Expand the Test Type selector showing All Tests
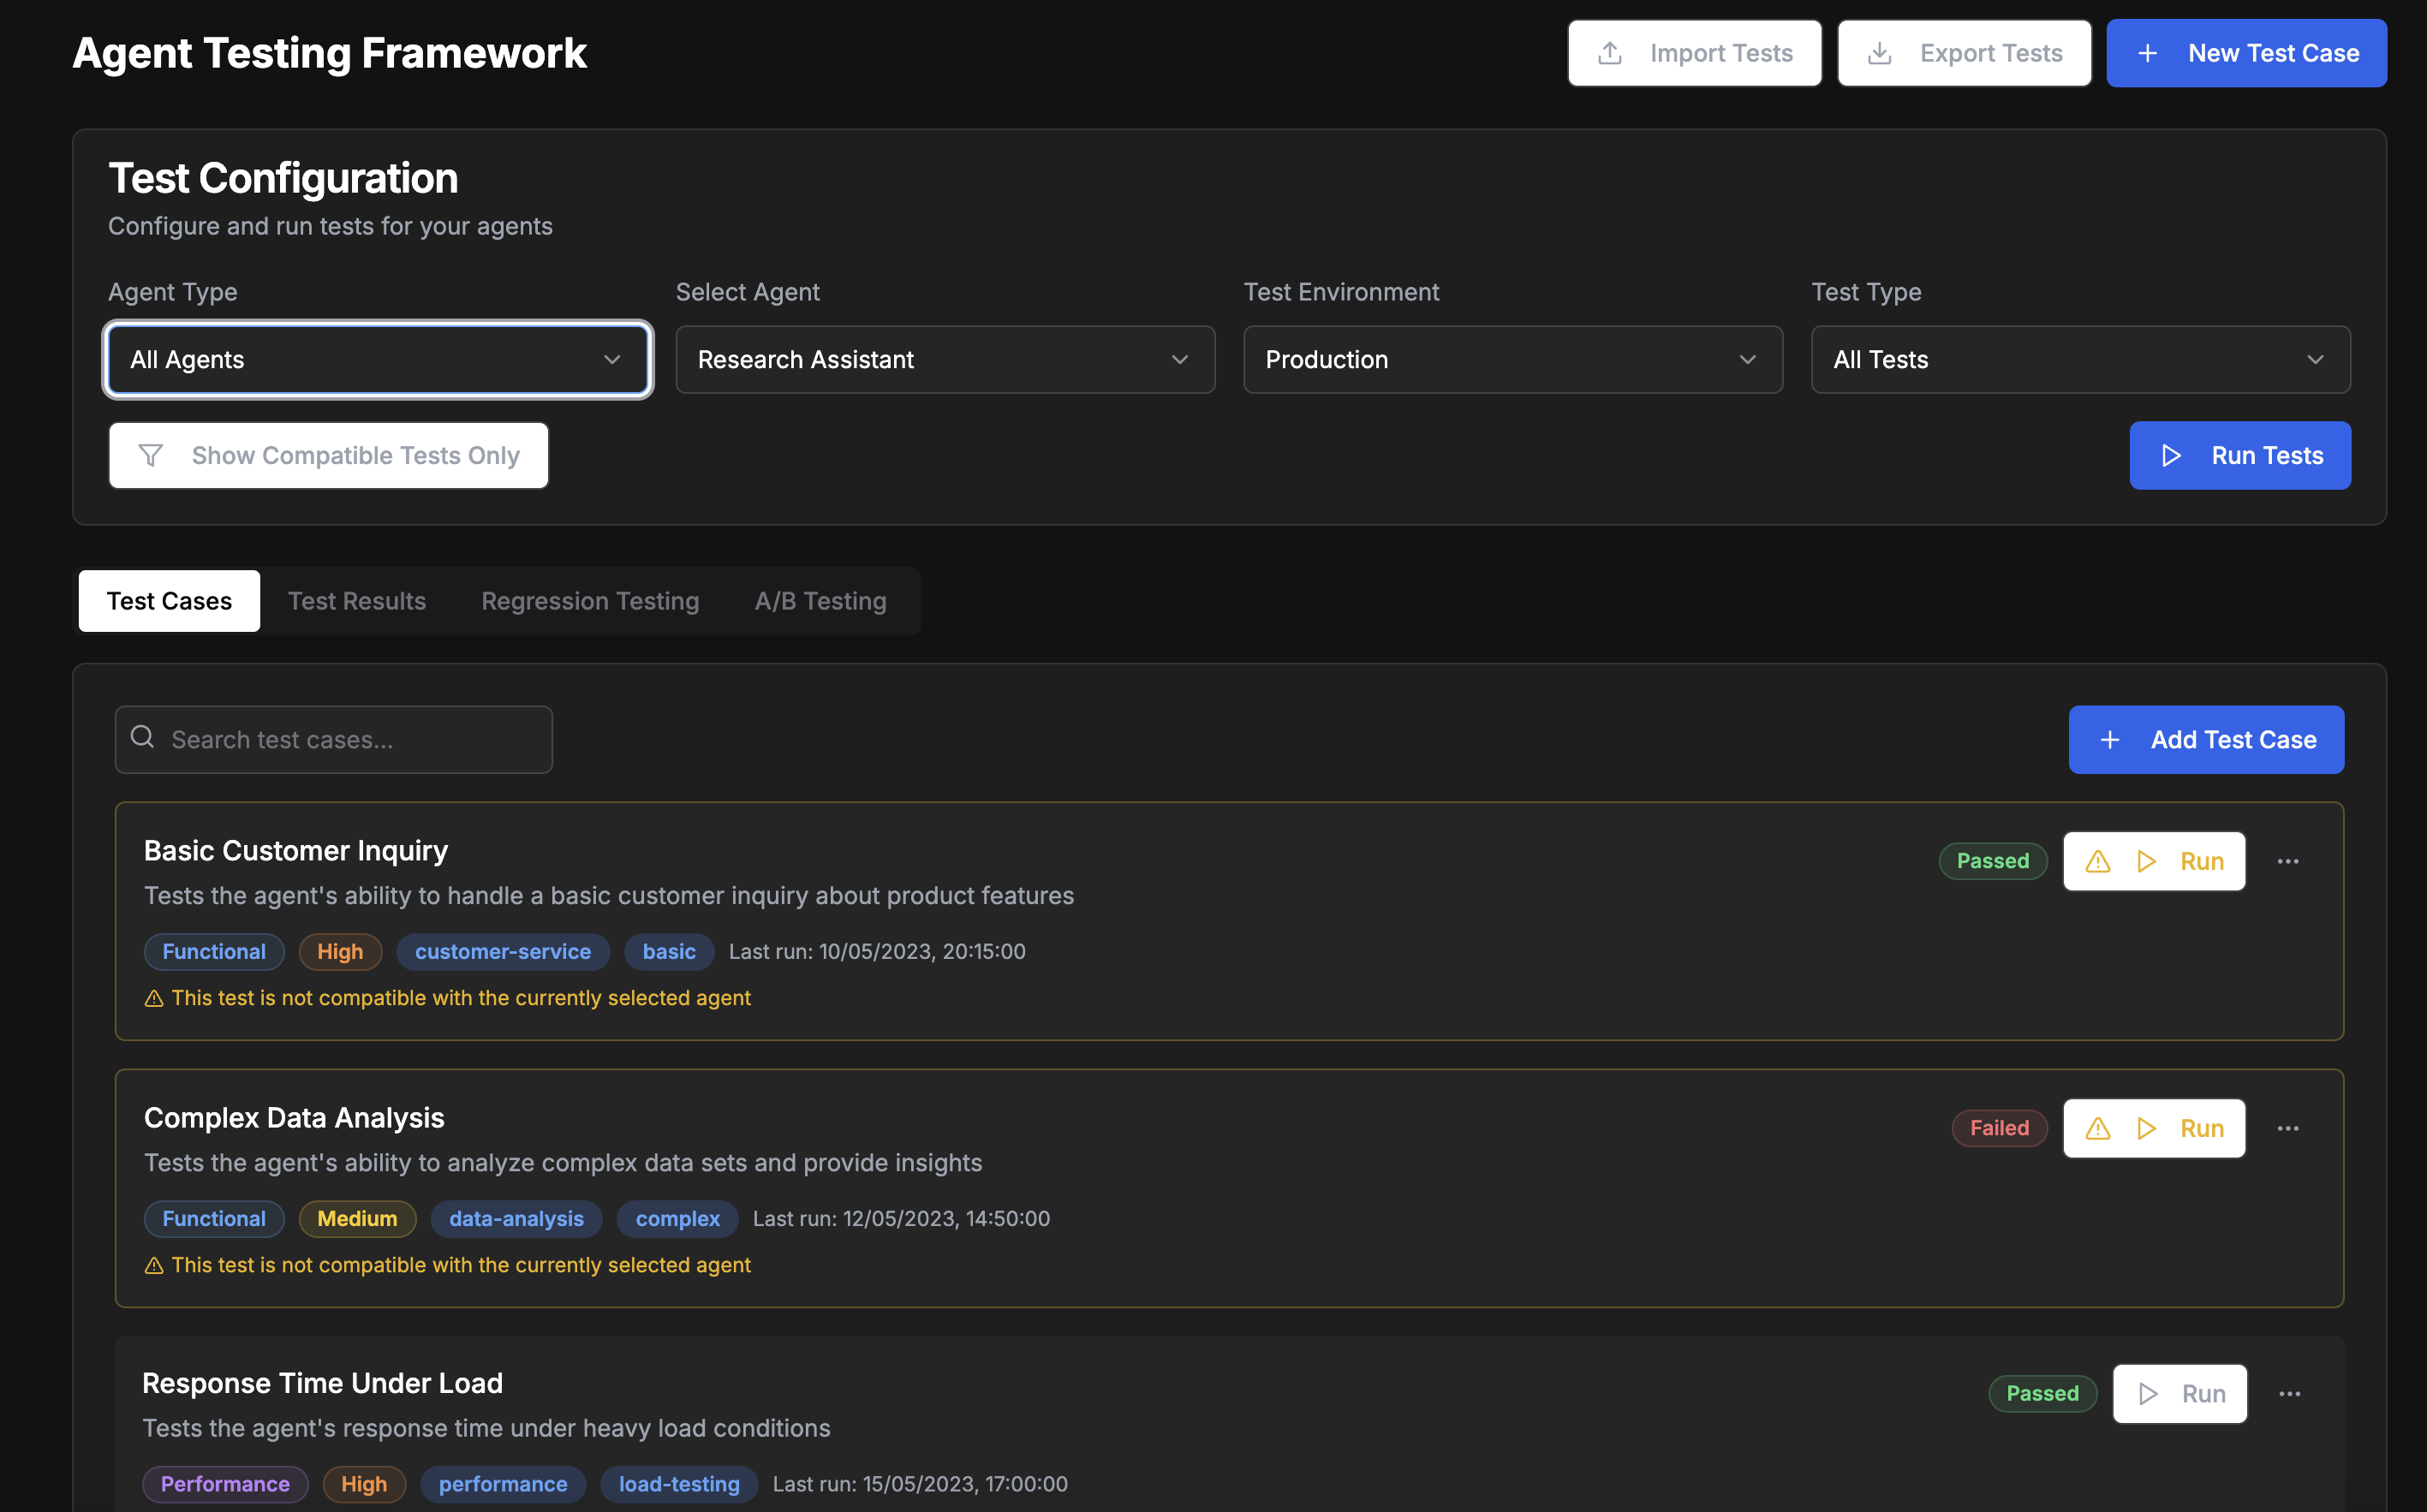Viewport: 2427px width, 1512px height. pos(2079,360)
